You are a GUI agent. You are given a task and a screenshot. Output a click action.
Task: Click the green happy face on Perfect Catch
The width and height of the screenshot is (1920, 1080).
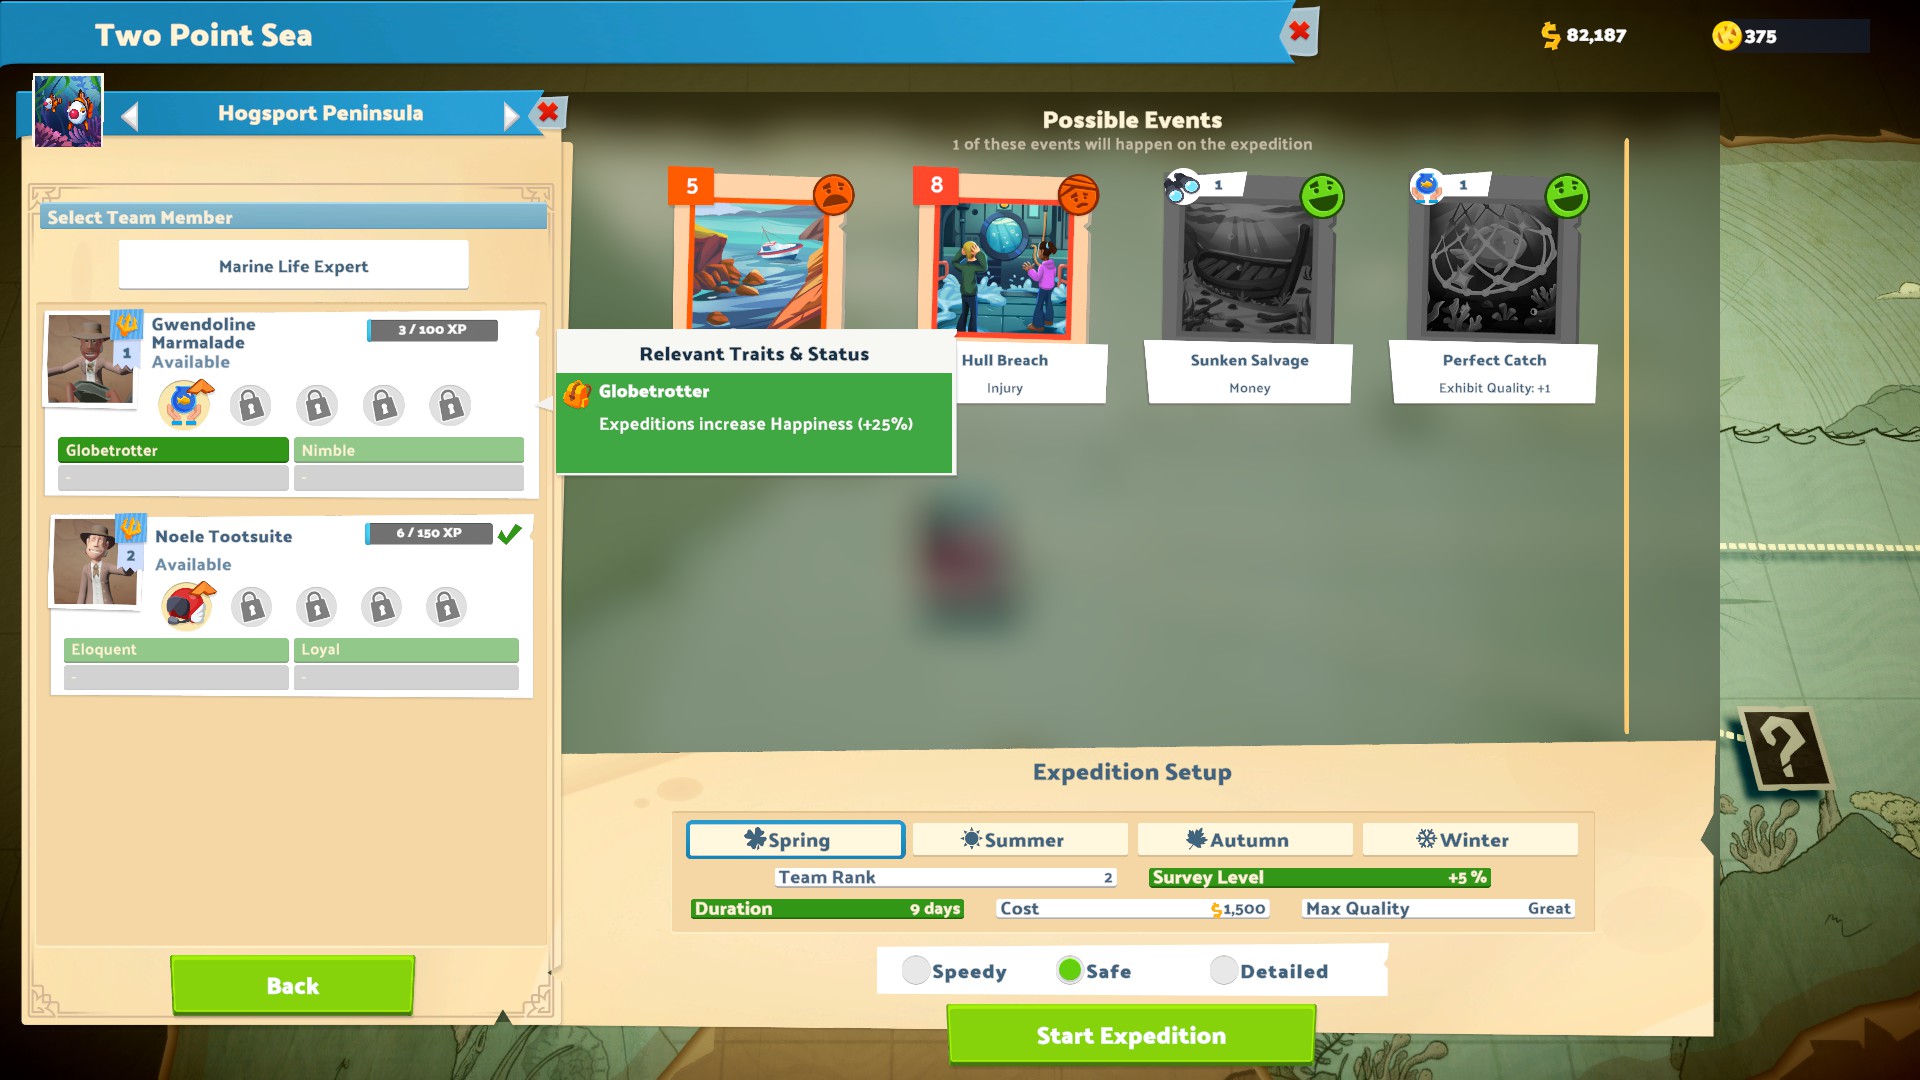pyautogui.click(x=1567, y=196)
